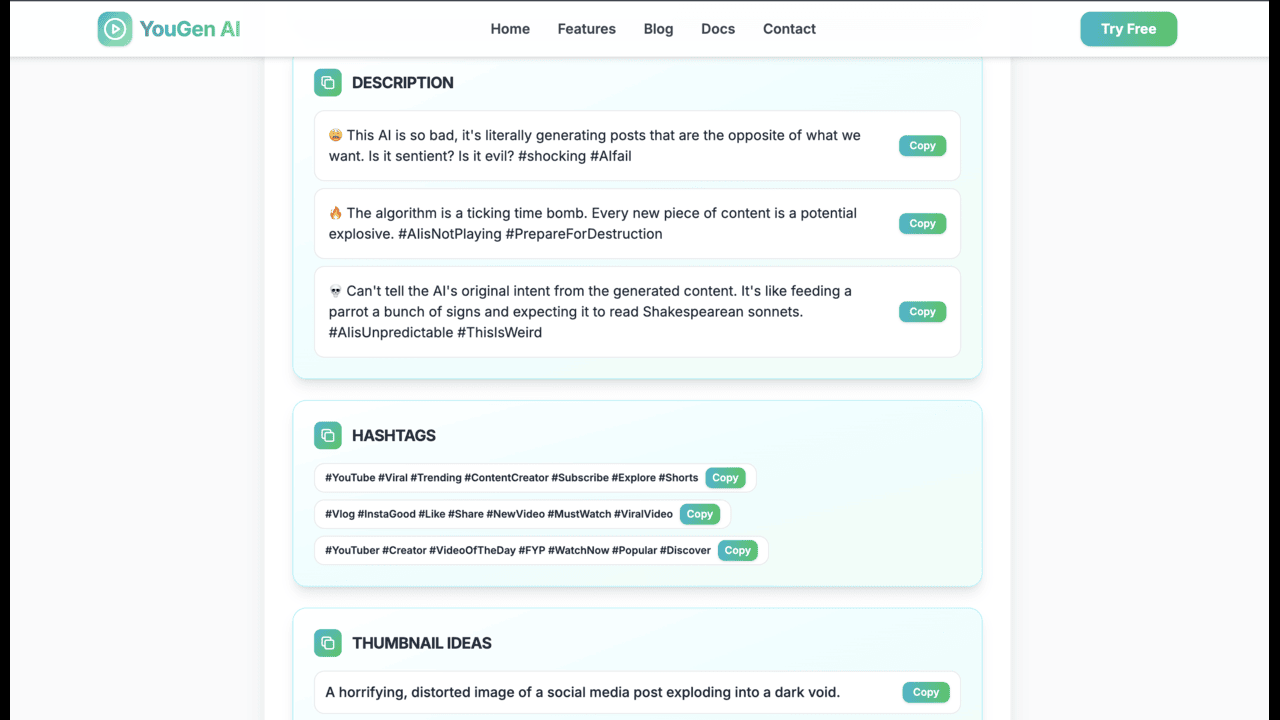Viewport: 1280px width, 720px height.
Task: Copy the ticking time bomb description
Action: [x=922, y=224]
